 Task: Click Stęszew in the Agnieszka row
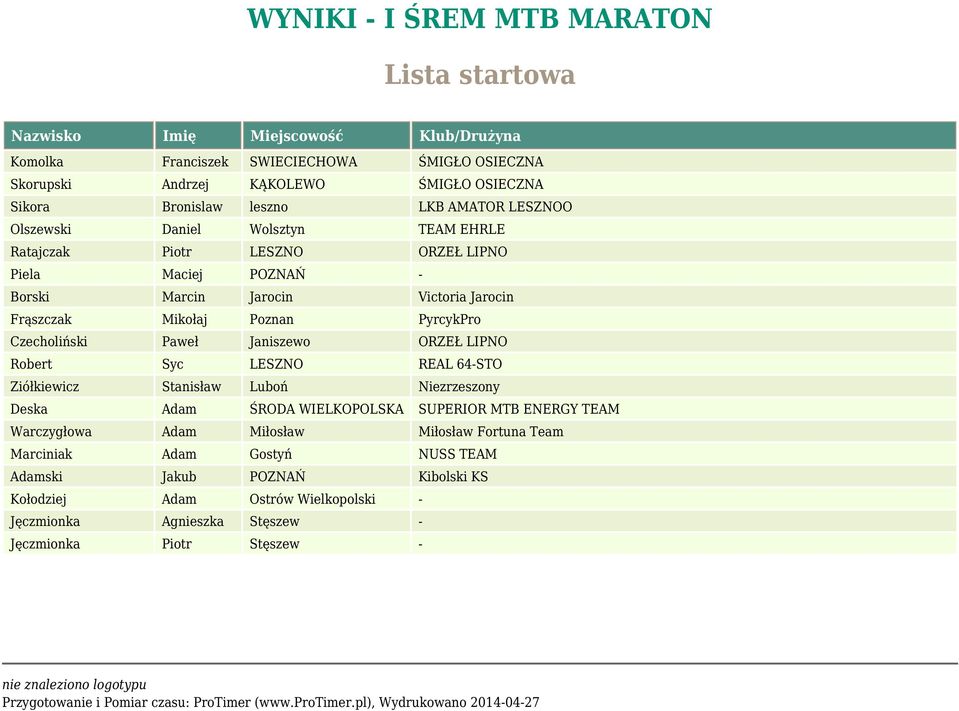click(275, 521)
